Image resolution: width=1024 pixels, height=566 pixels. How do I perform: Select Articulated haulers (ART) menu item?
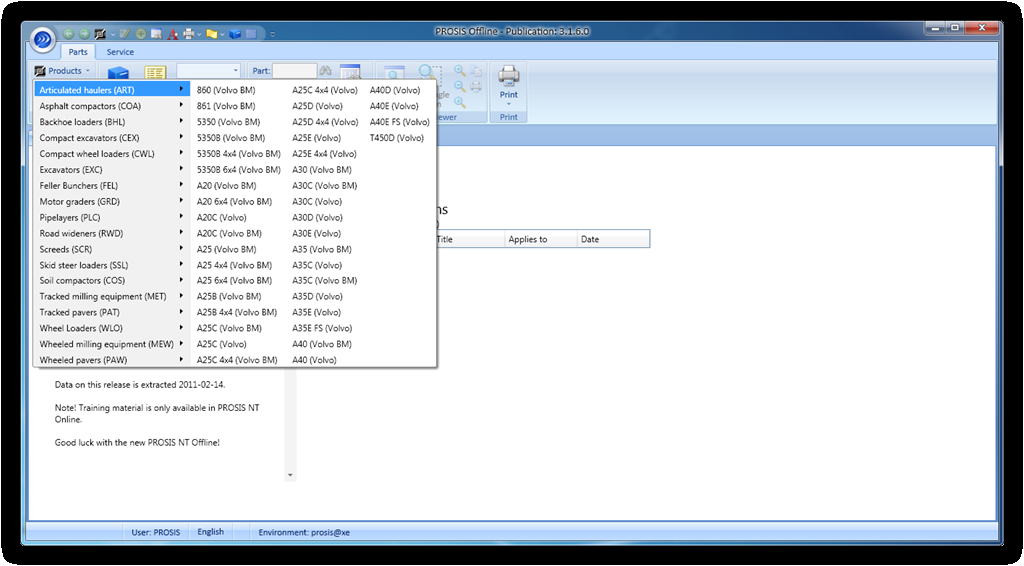pos(112,90)
